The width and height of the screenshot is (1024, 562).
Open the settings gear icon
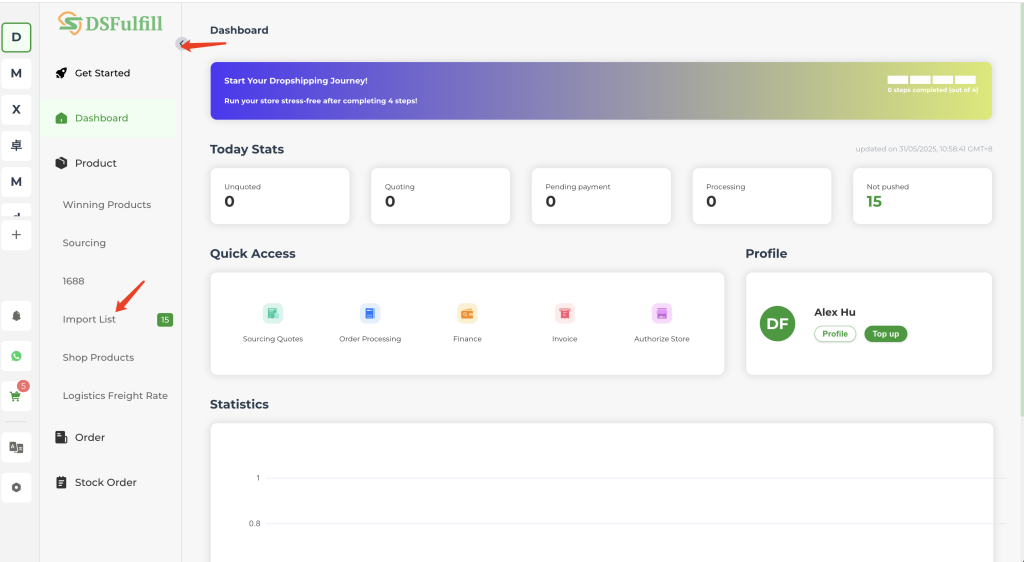tap(16, 487)
